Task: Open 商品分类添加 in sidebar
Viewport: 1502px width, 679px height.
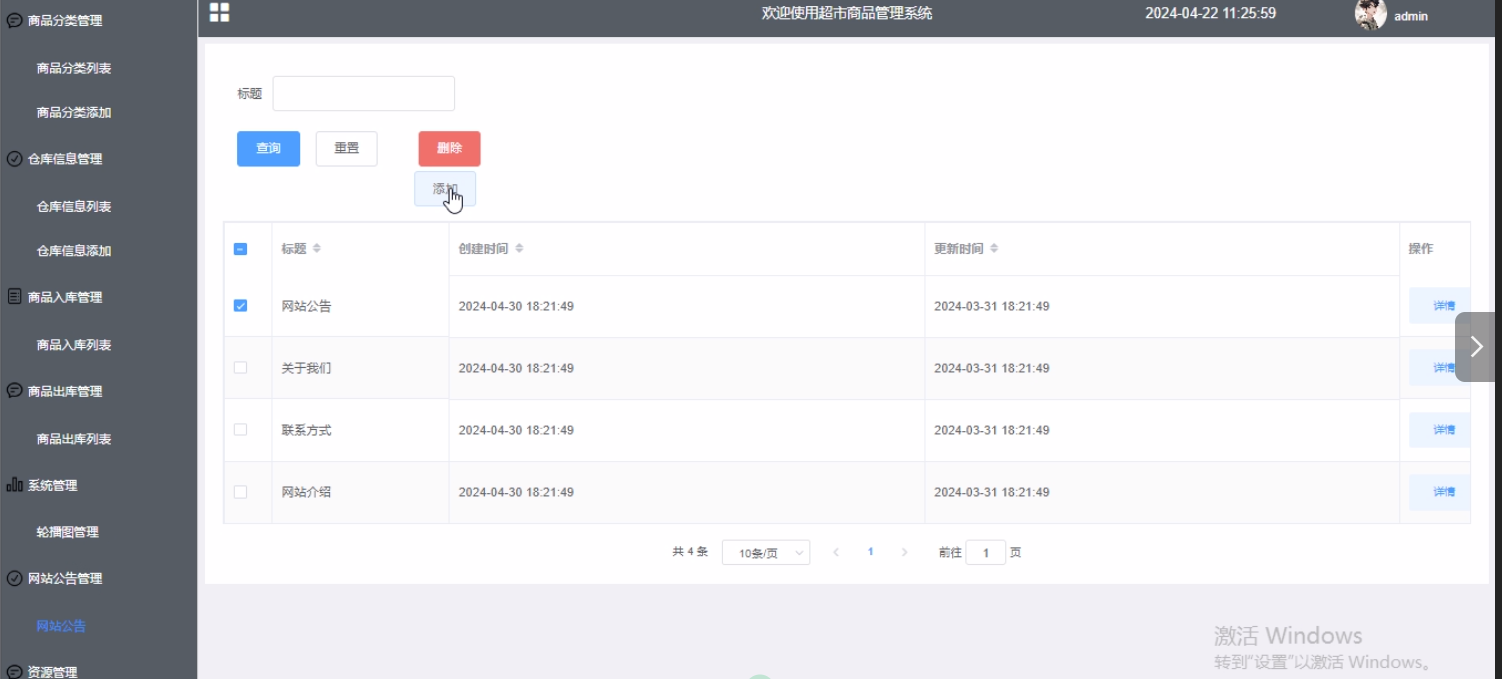Action: click(x=74, y=113)
